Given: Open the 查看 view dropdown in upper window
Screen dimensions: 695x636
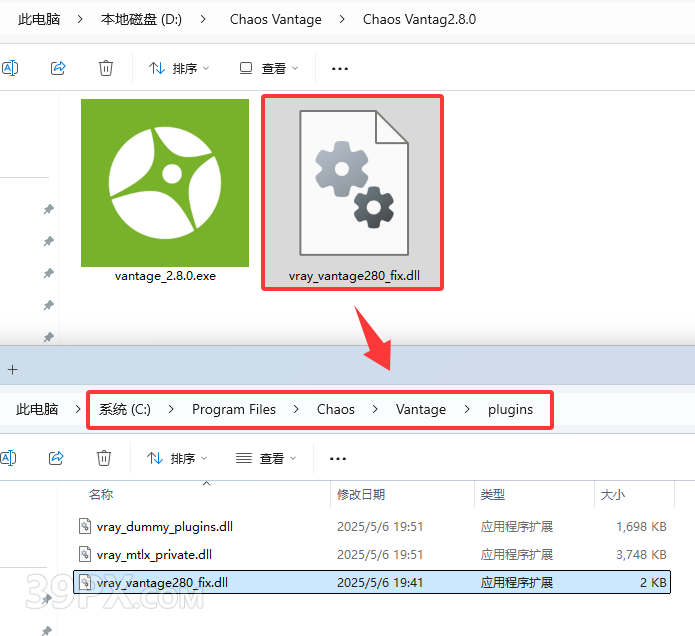Looking at the screenshot, I should (269, 68).
